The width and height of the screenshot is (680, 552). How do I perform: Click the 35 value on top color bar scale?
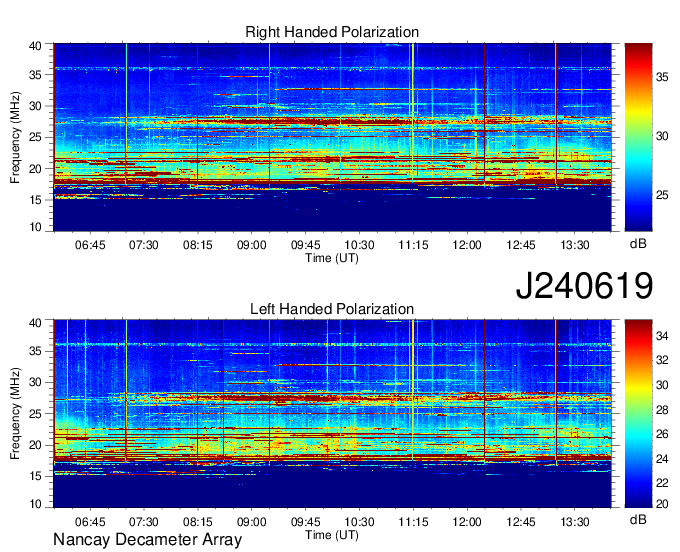[662, 77]
